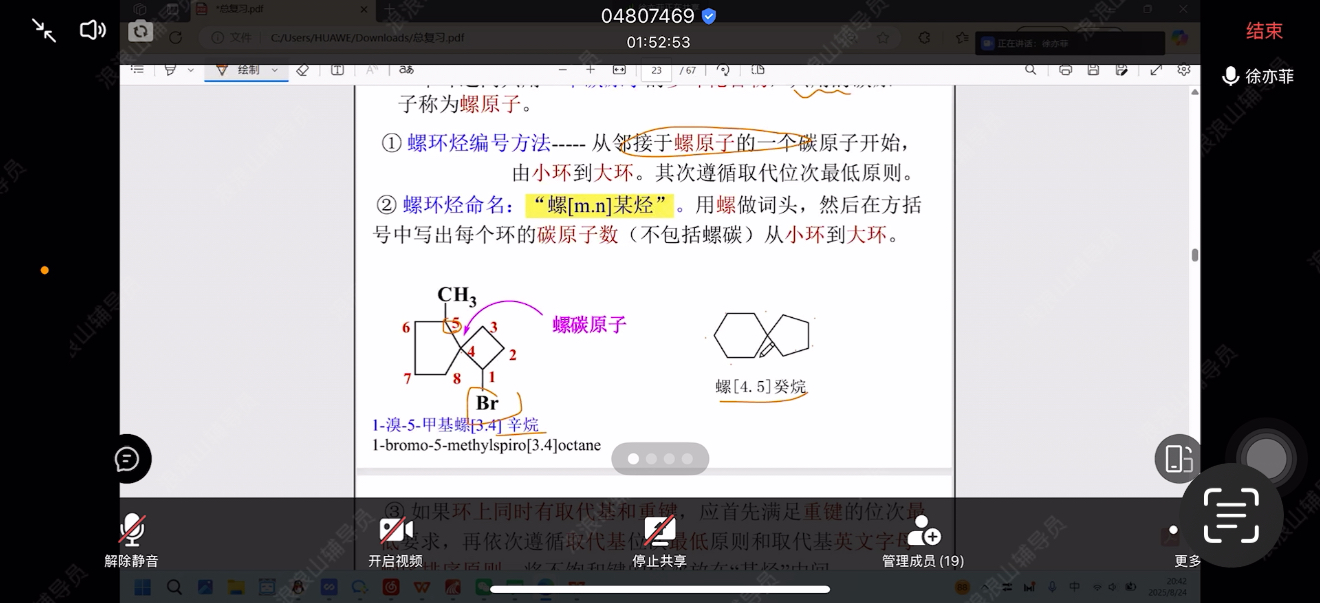Expand the 绘制 draw tool dropdown arrow

point(274,70)
